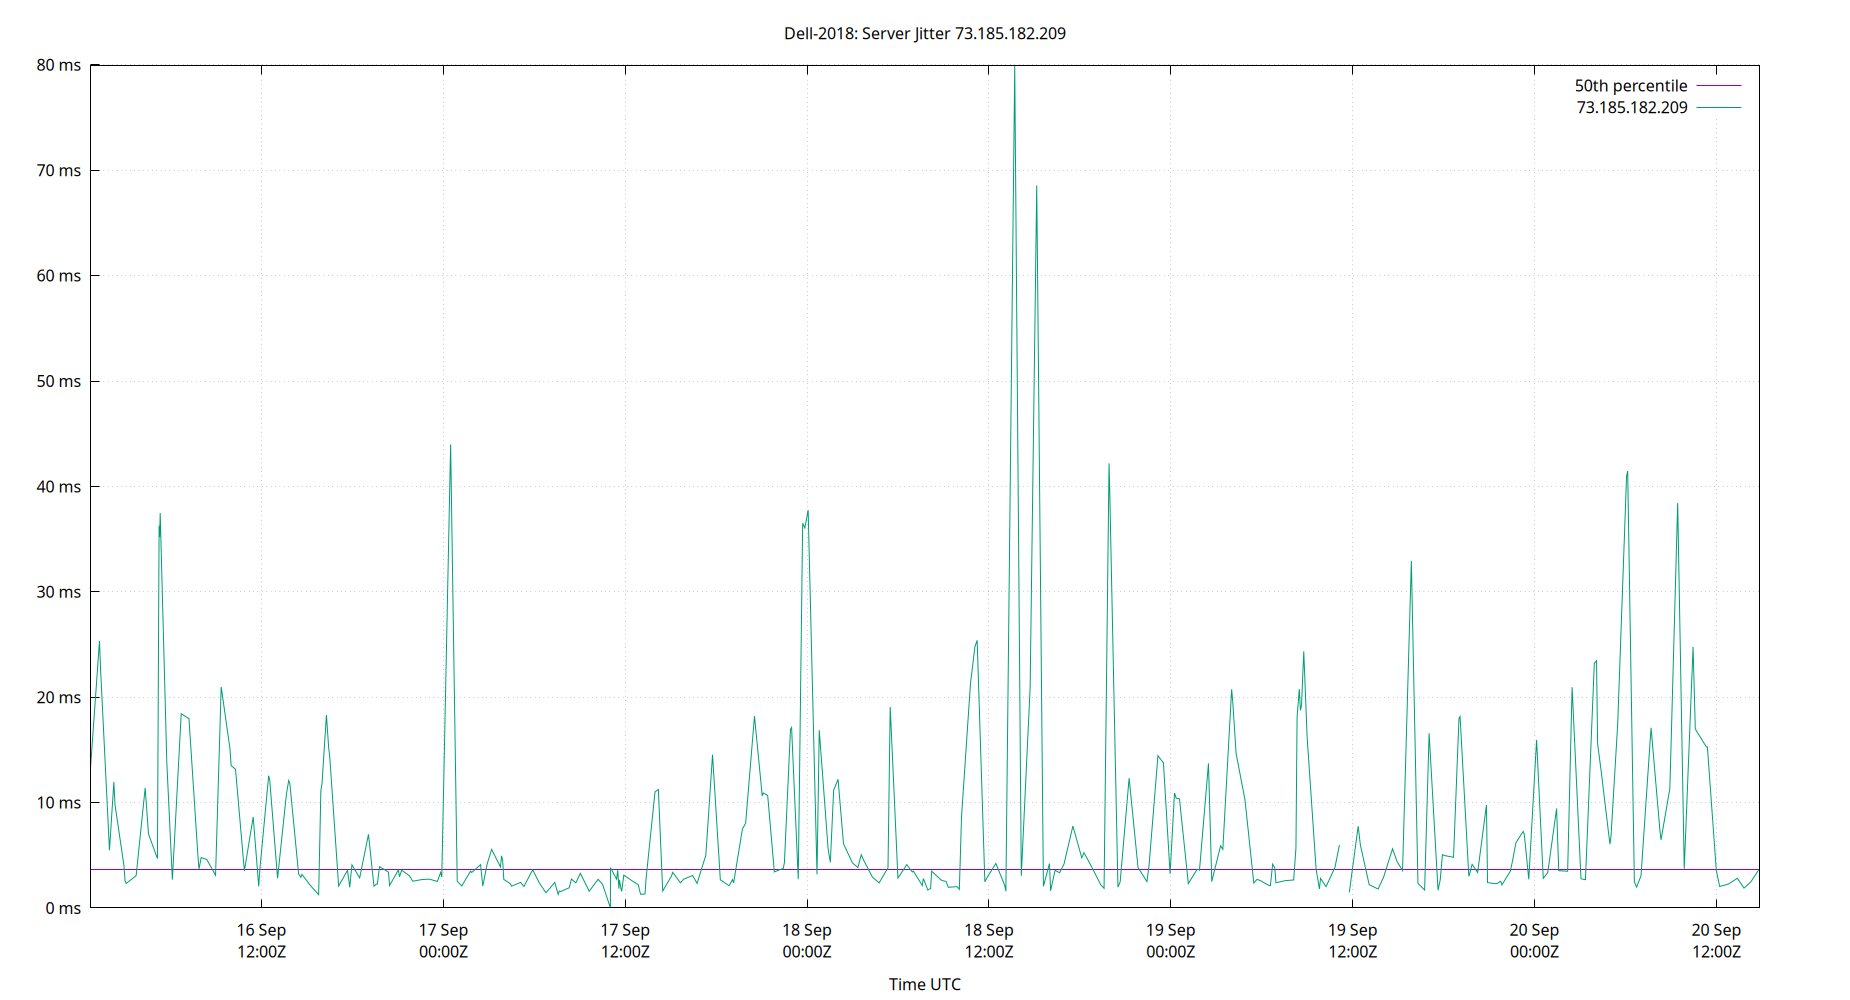Select the 18 Sep 12:00Z tick label
1850x1000 pixels.
(988, 940)
